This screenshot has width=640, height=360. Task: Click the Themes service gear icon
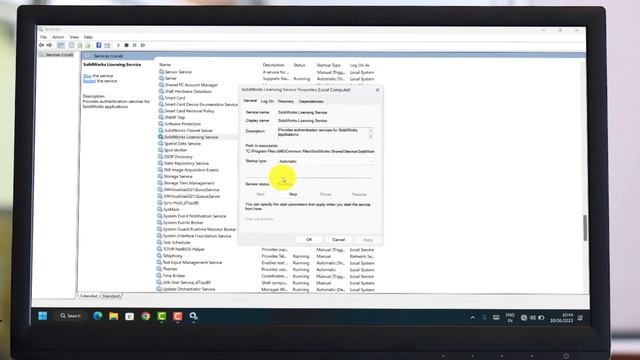[160, 269]
